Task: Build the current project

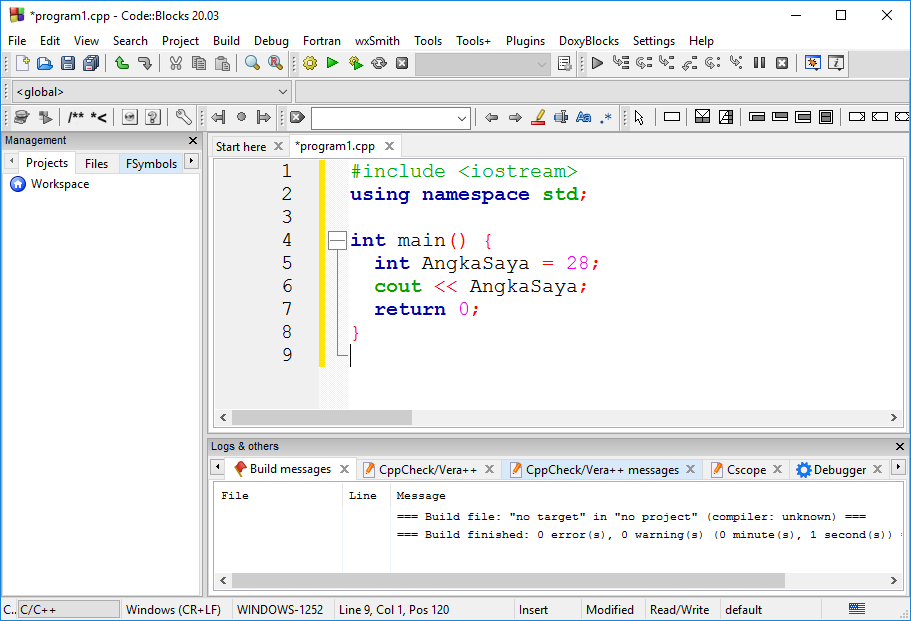Action: (x=310, y=62)
